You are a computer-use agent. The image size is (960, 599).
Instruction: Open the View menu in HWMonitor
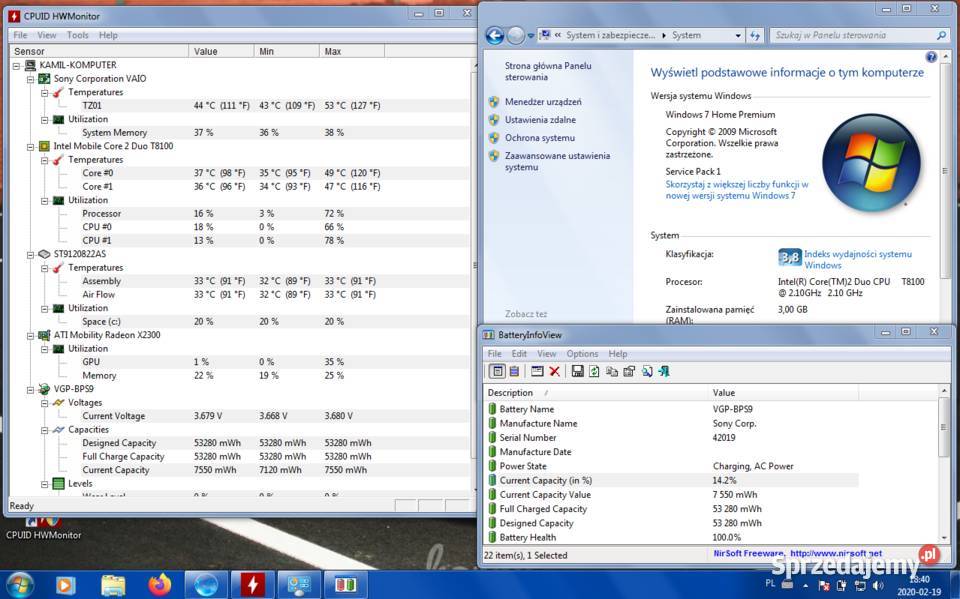tap(47, 36)
